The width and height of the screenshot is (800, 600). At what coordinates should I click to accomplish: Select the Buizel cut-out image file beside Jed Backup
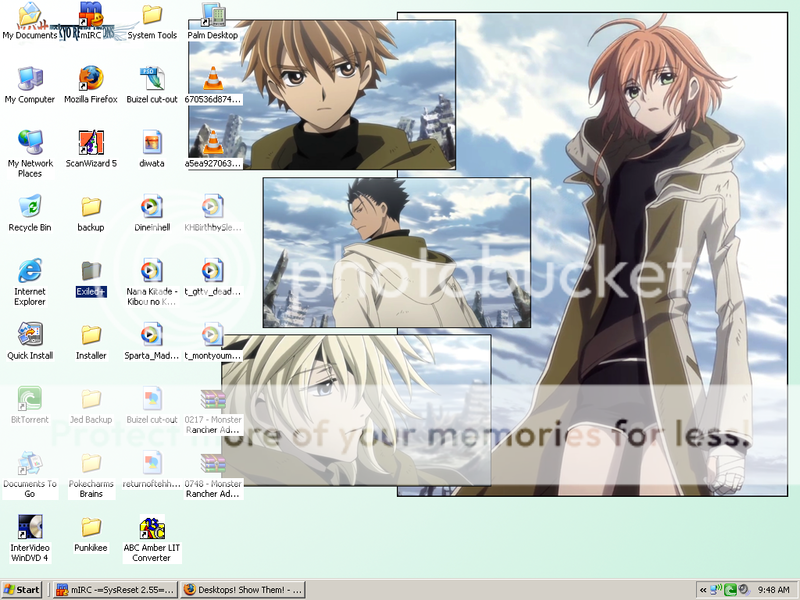(x=152, y=406)
